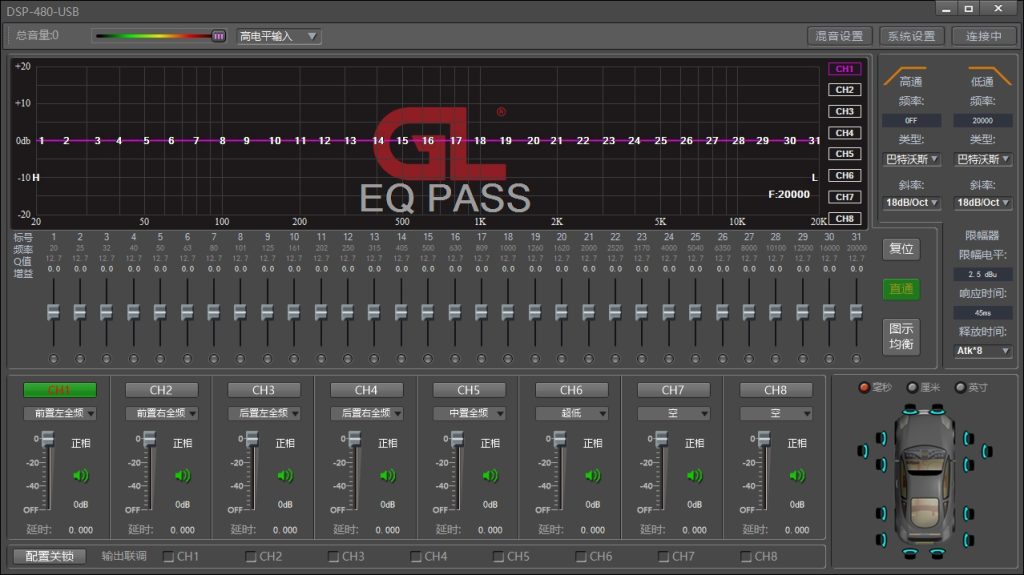Click the 图示均衡 graphic EQ button
This screenshot has height=575, width=1024.
point(901,337)
